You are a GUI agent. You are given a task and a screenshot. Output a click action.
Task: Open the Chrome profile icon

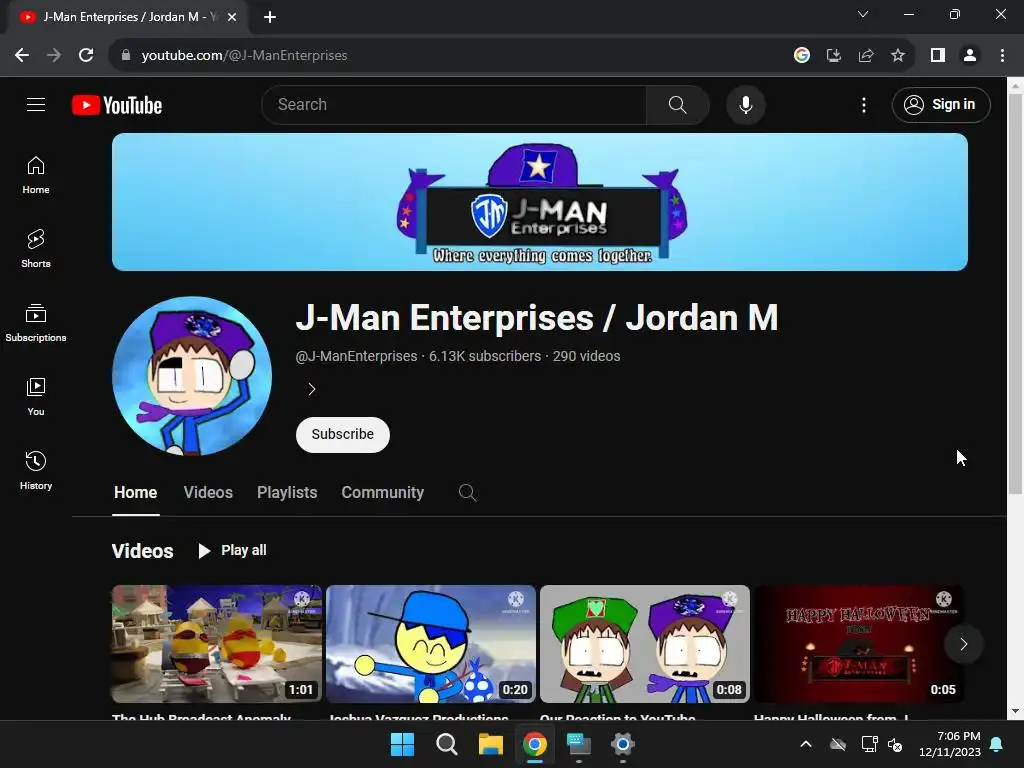pos(970,56)
